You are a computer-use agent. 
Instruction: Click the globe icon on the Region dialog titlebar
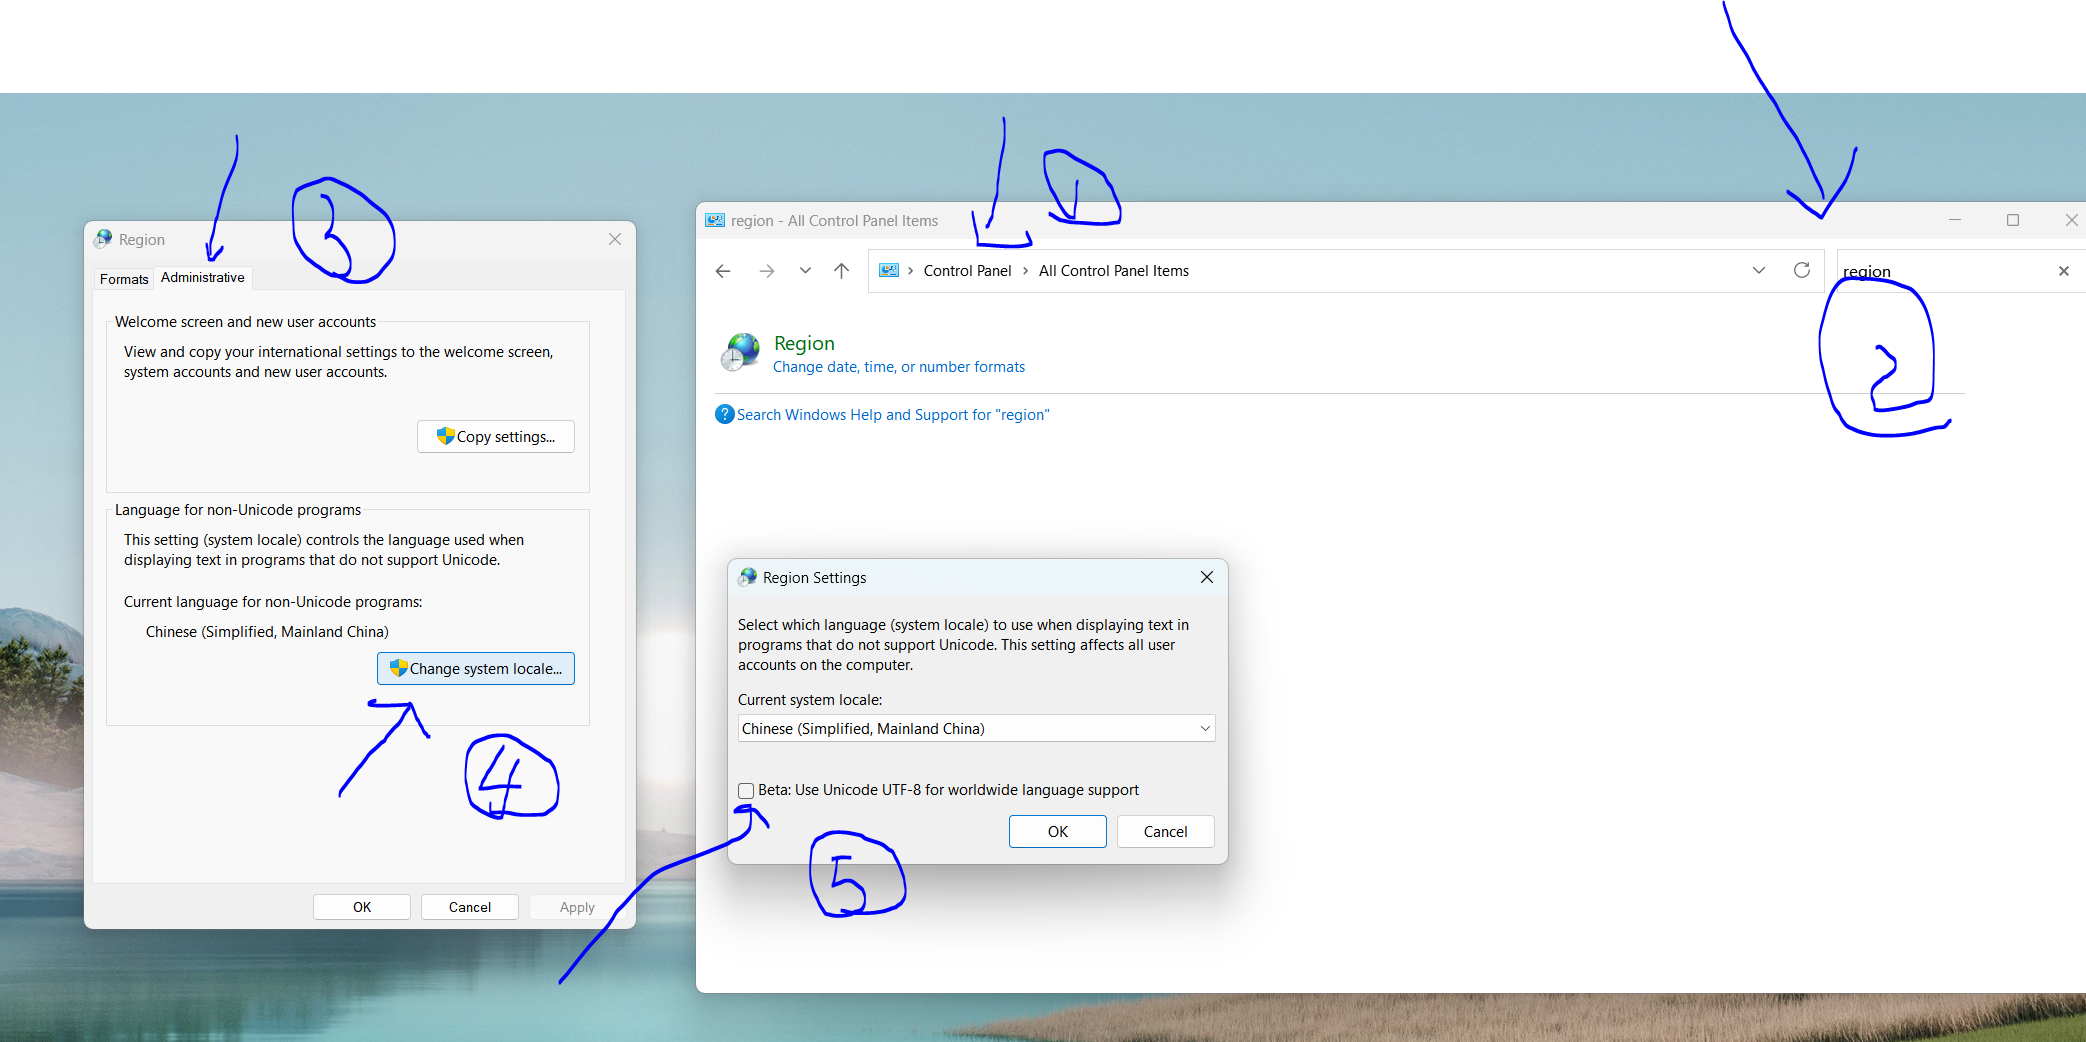(104, 239)
